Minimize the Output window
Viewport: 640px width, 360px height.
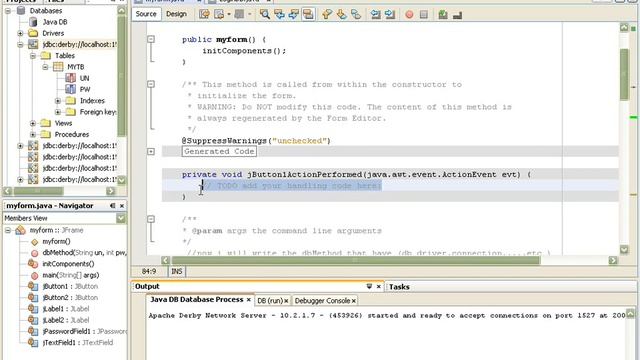coord(369,287)
